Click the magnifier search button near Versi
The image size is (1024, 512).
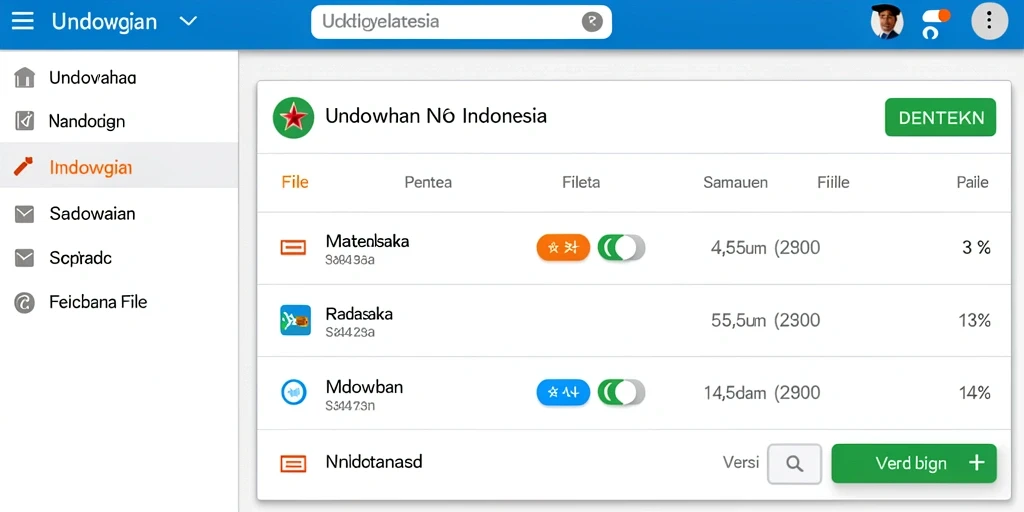coord(794,464)
